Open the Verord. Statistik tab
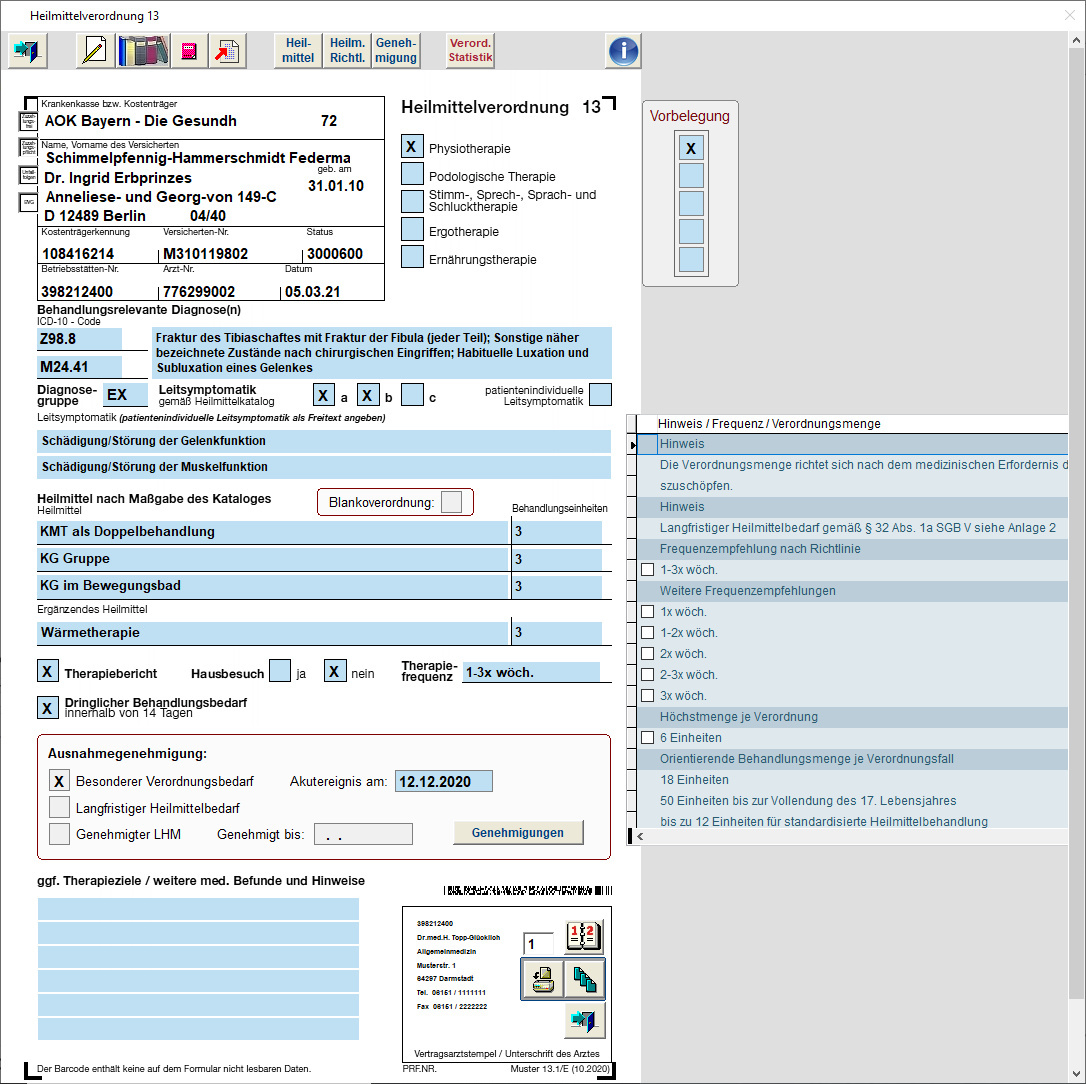Viewport: 1086px width, 1084px height. click(x=470, y=51)
